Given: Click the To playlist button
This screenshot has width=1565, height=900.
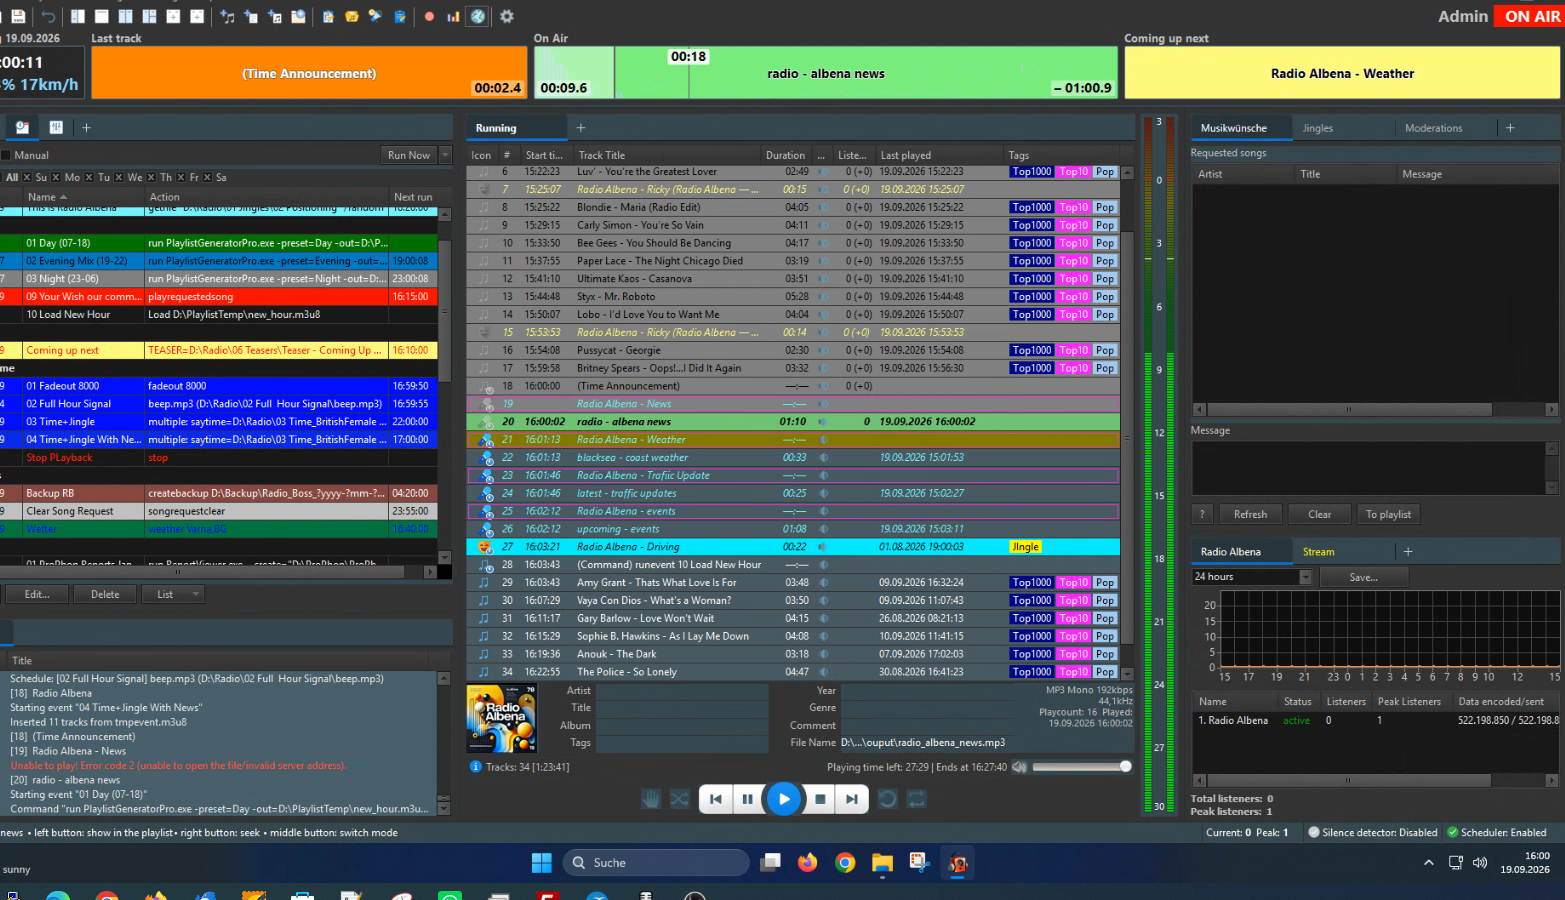Looking at the screenshot, I should point(1388,514).
